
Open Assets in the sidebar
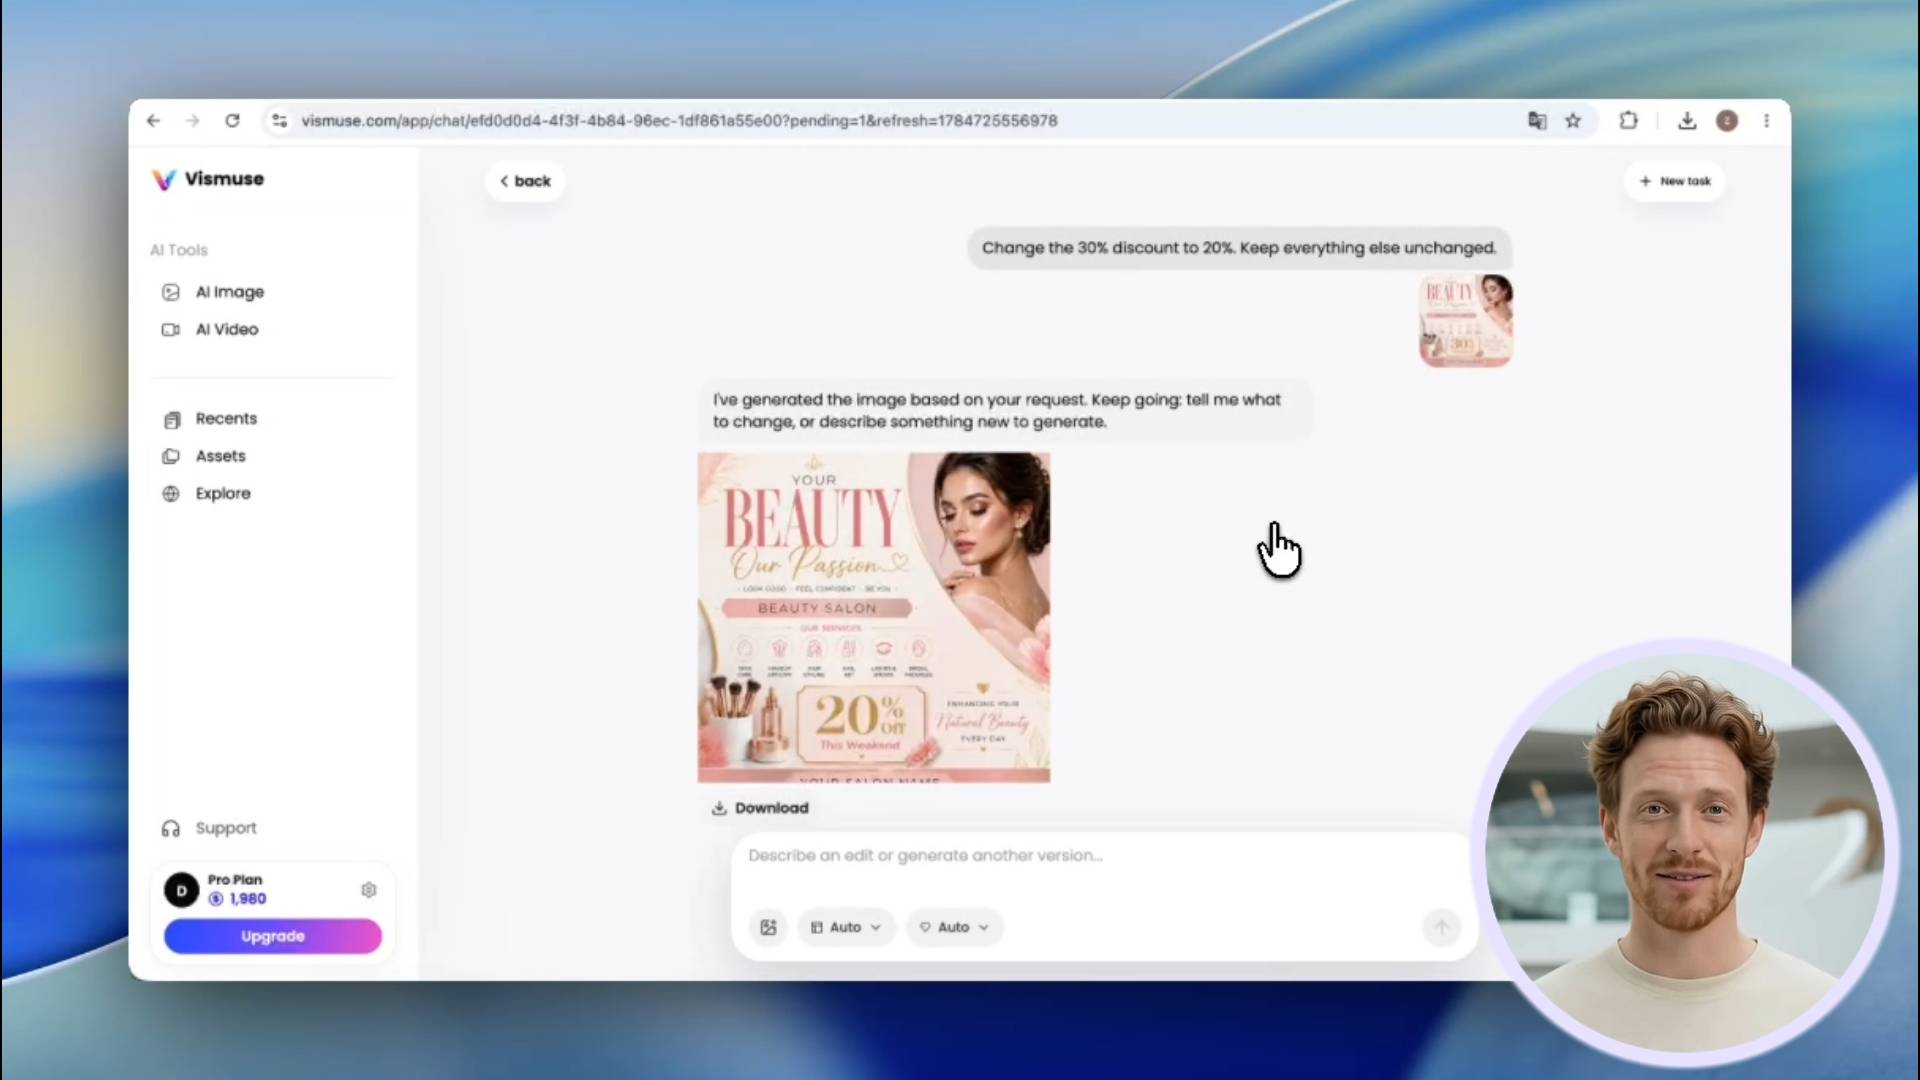point(204,456)
